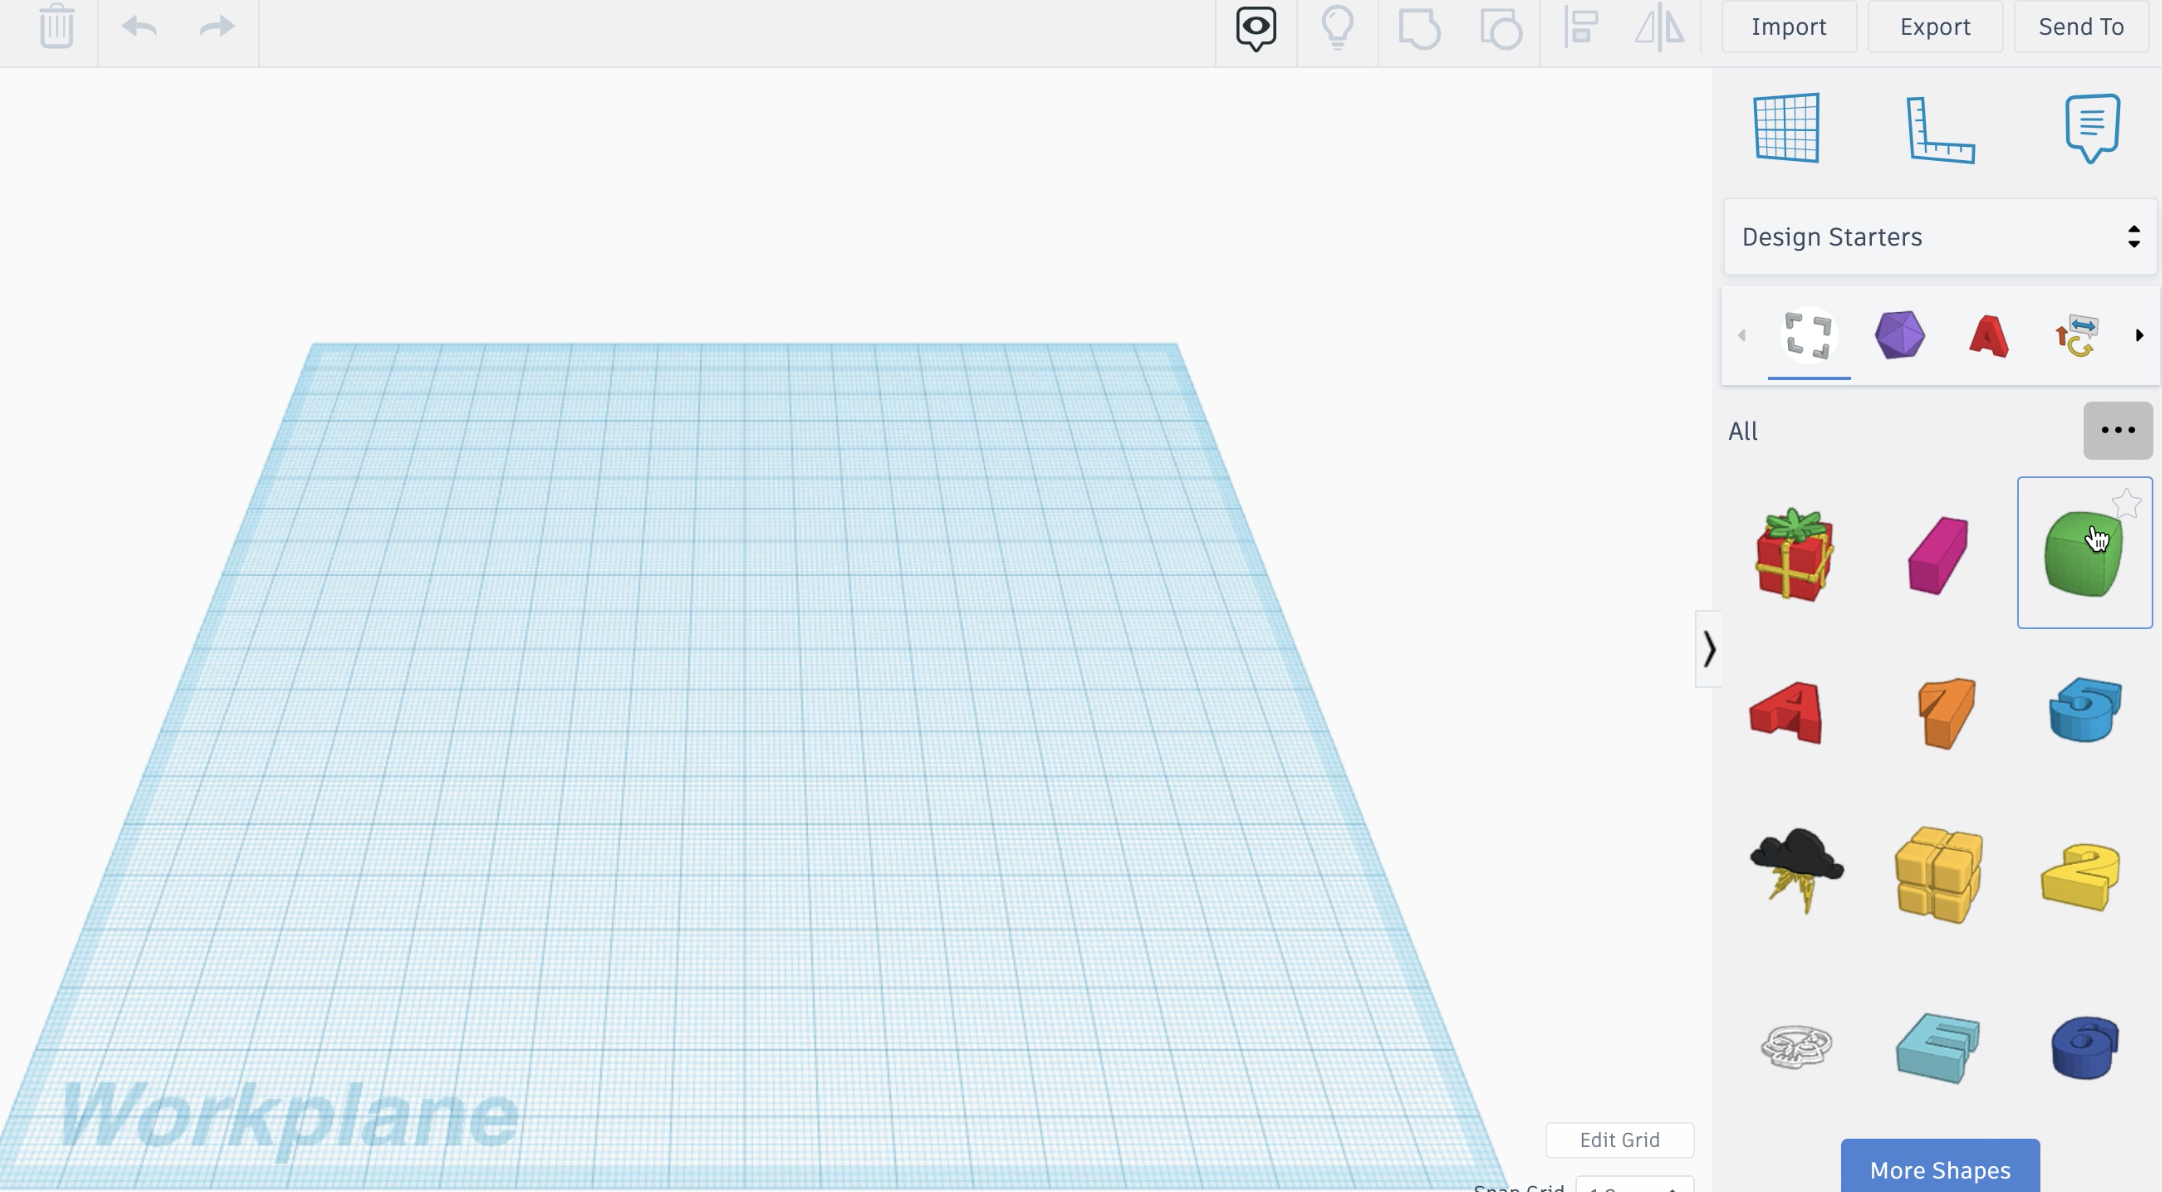
Task: Switch to the Design Starters bracket tab
Action: pyautogui.click(x=1808, y=335)
